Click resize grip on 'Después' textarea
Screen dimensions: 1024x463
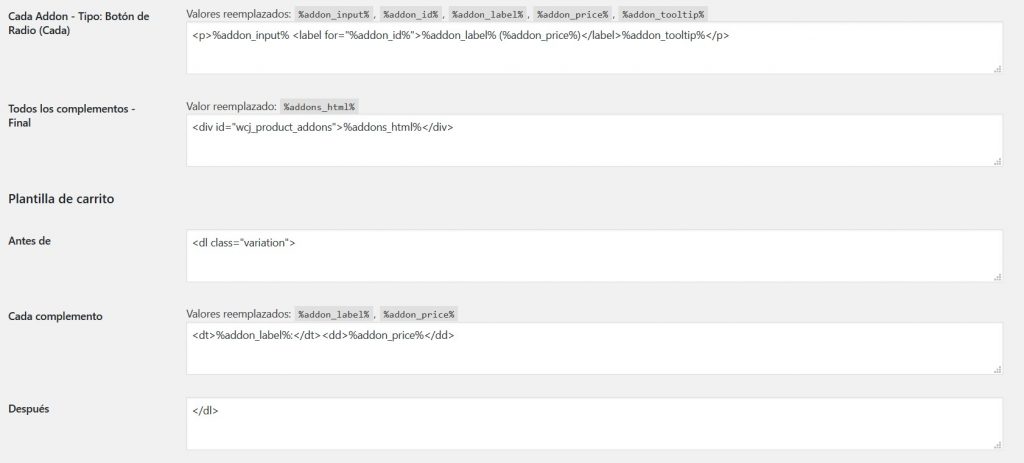tap(997, 444)
